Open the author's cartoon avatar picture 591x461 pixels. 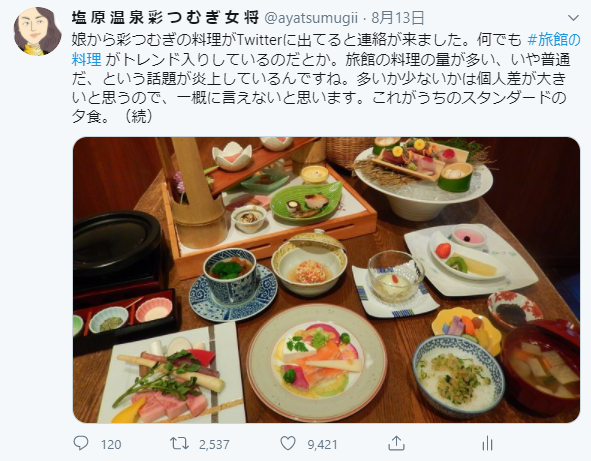37,31
